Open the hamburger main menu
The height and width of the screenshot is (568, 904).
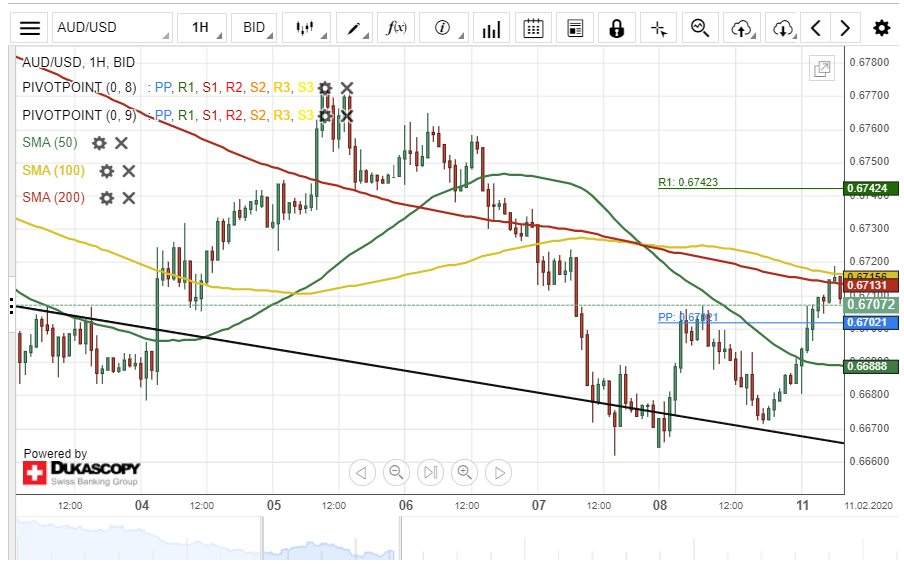30,28
